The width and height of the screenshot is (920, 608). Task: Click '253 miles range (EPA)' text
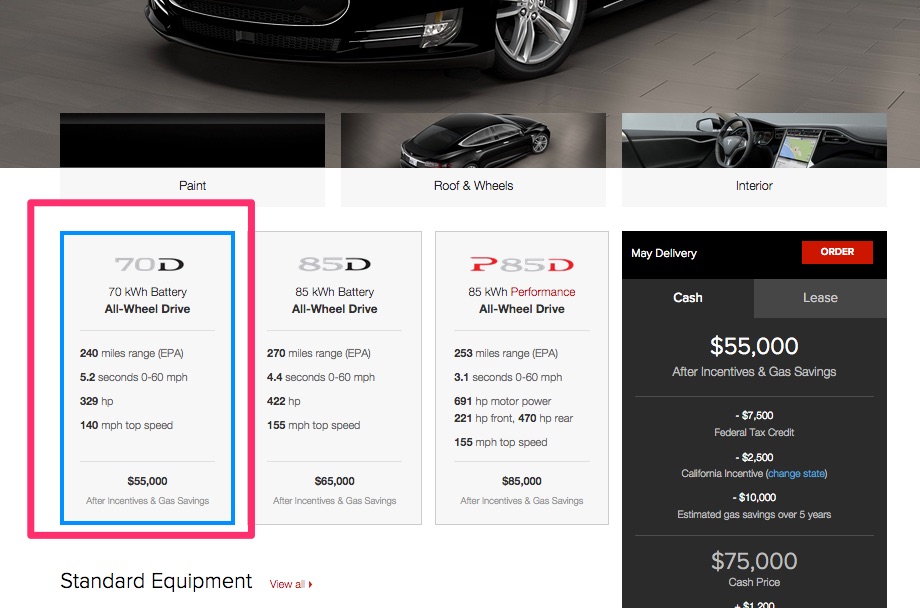[506, 353]
